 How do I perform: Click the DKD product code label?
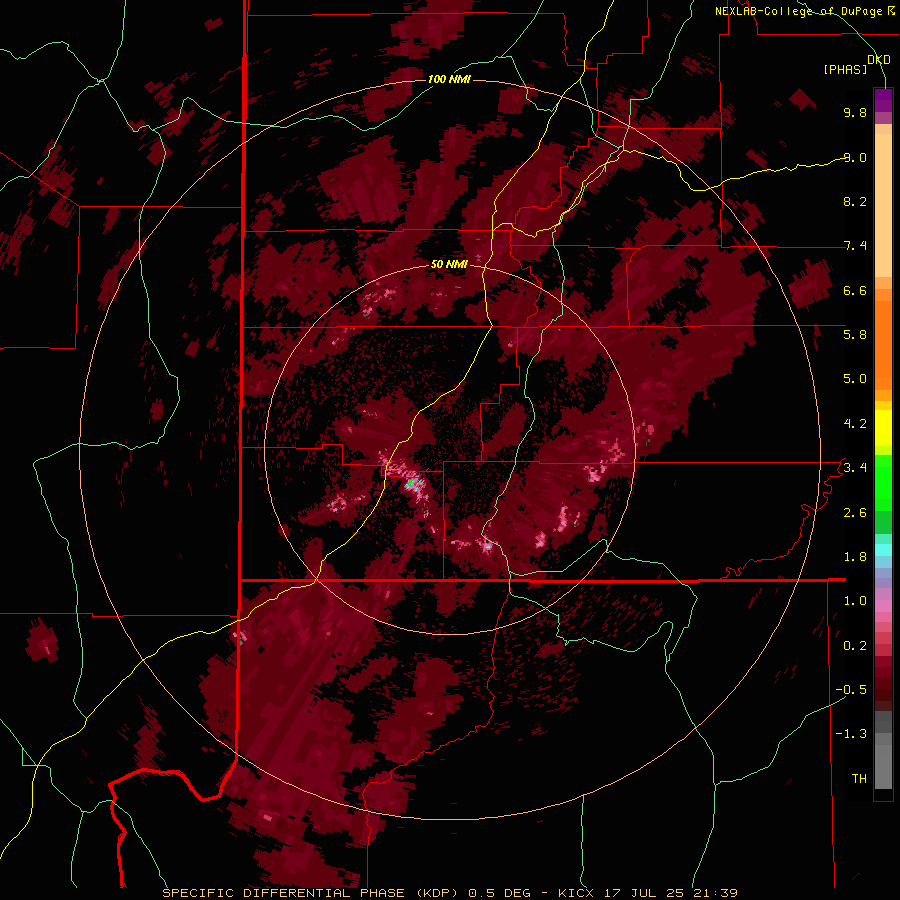[879, 60]
